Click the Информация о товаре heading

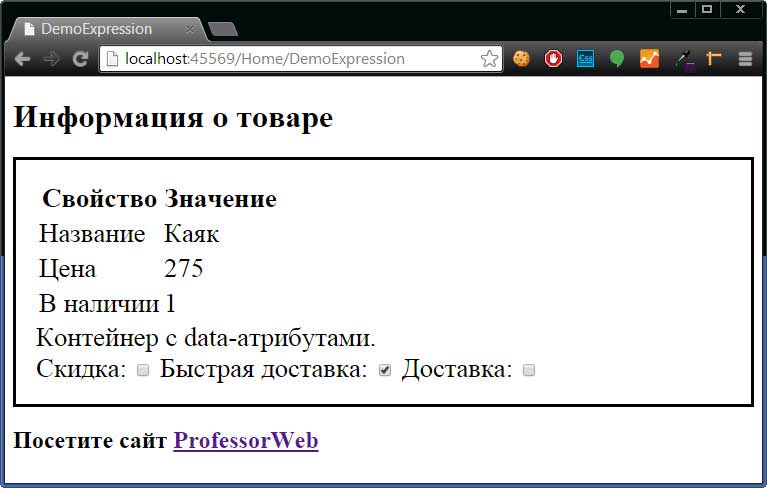[x=173, y=118]
